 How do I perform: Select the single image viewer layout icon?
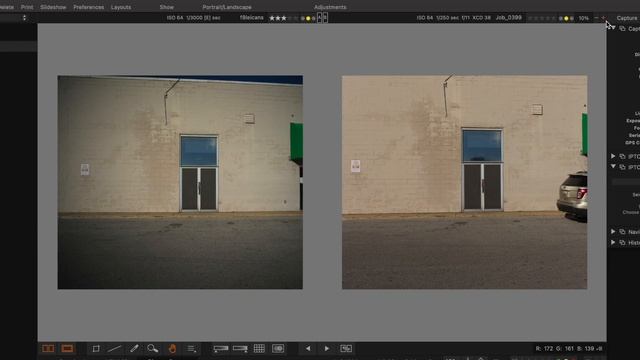tap(67, 349)
